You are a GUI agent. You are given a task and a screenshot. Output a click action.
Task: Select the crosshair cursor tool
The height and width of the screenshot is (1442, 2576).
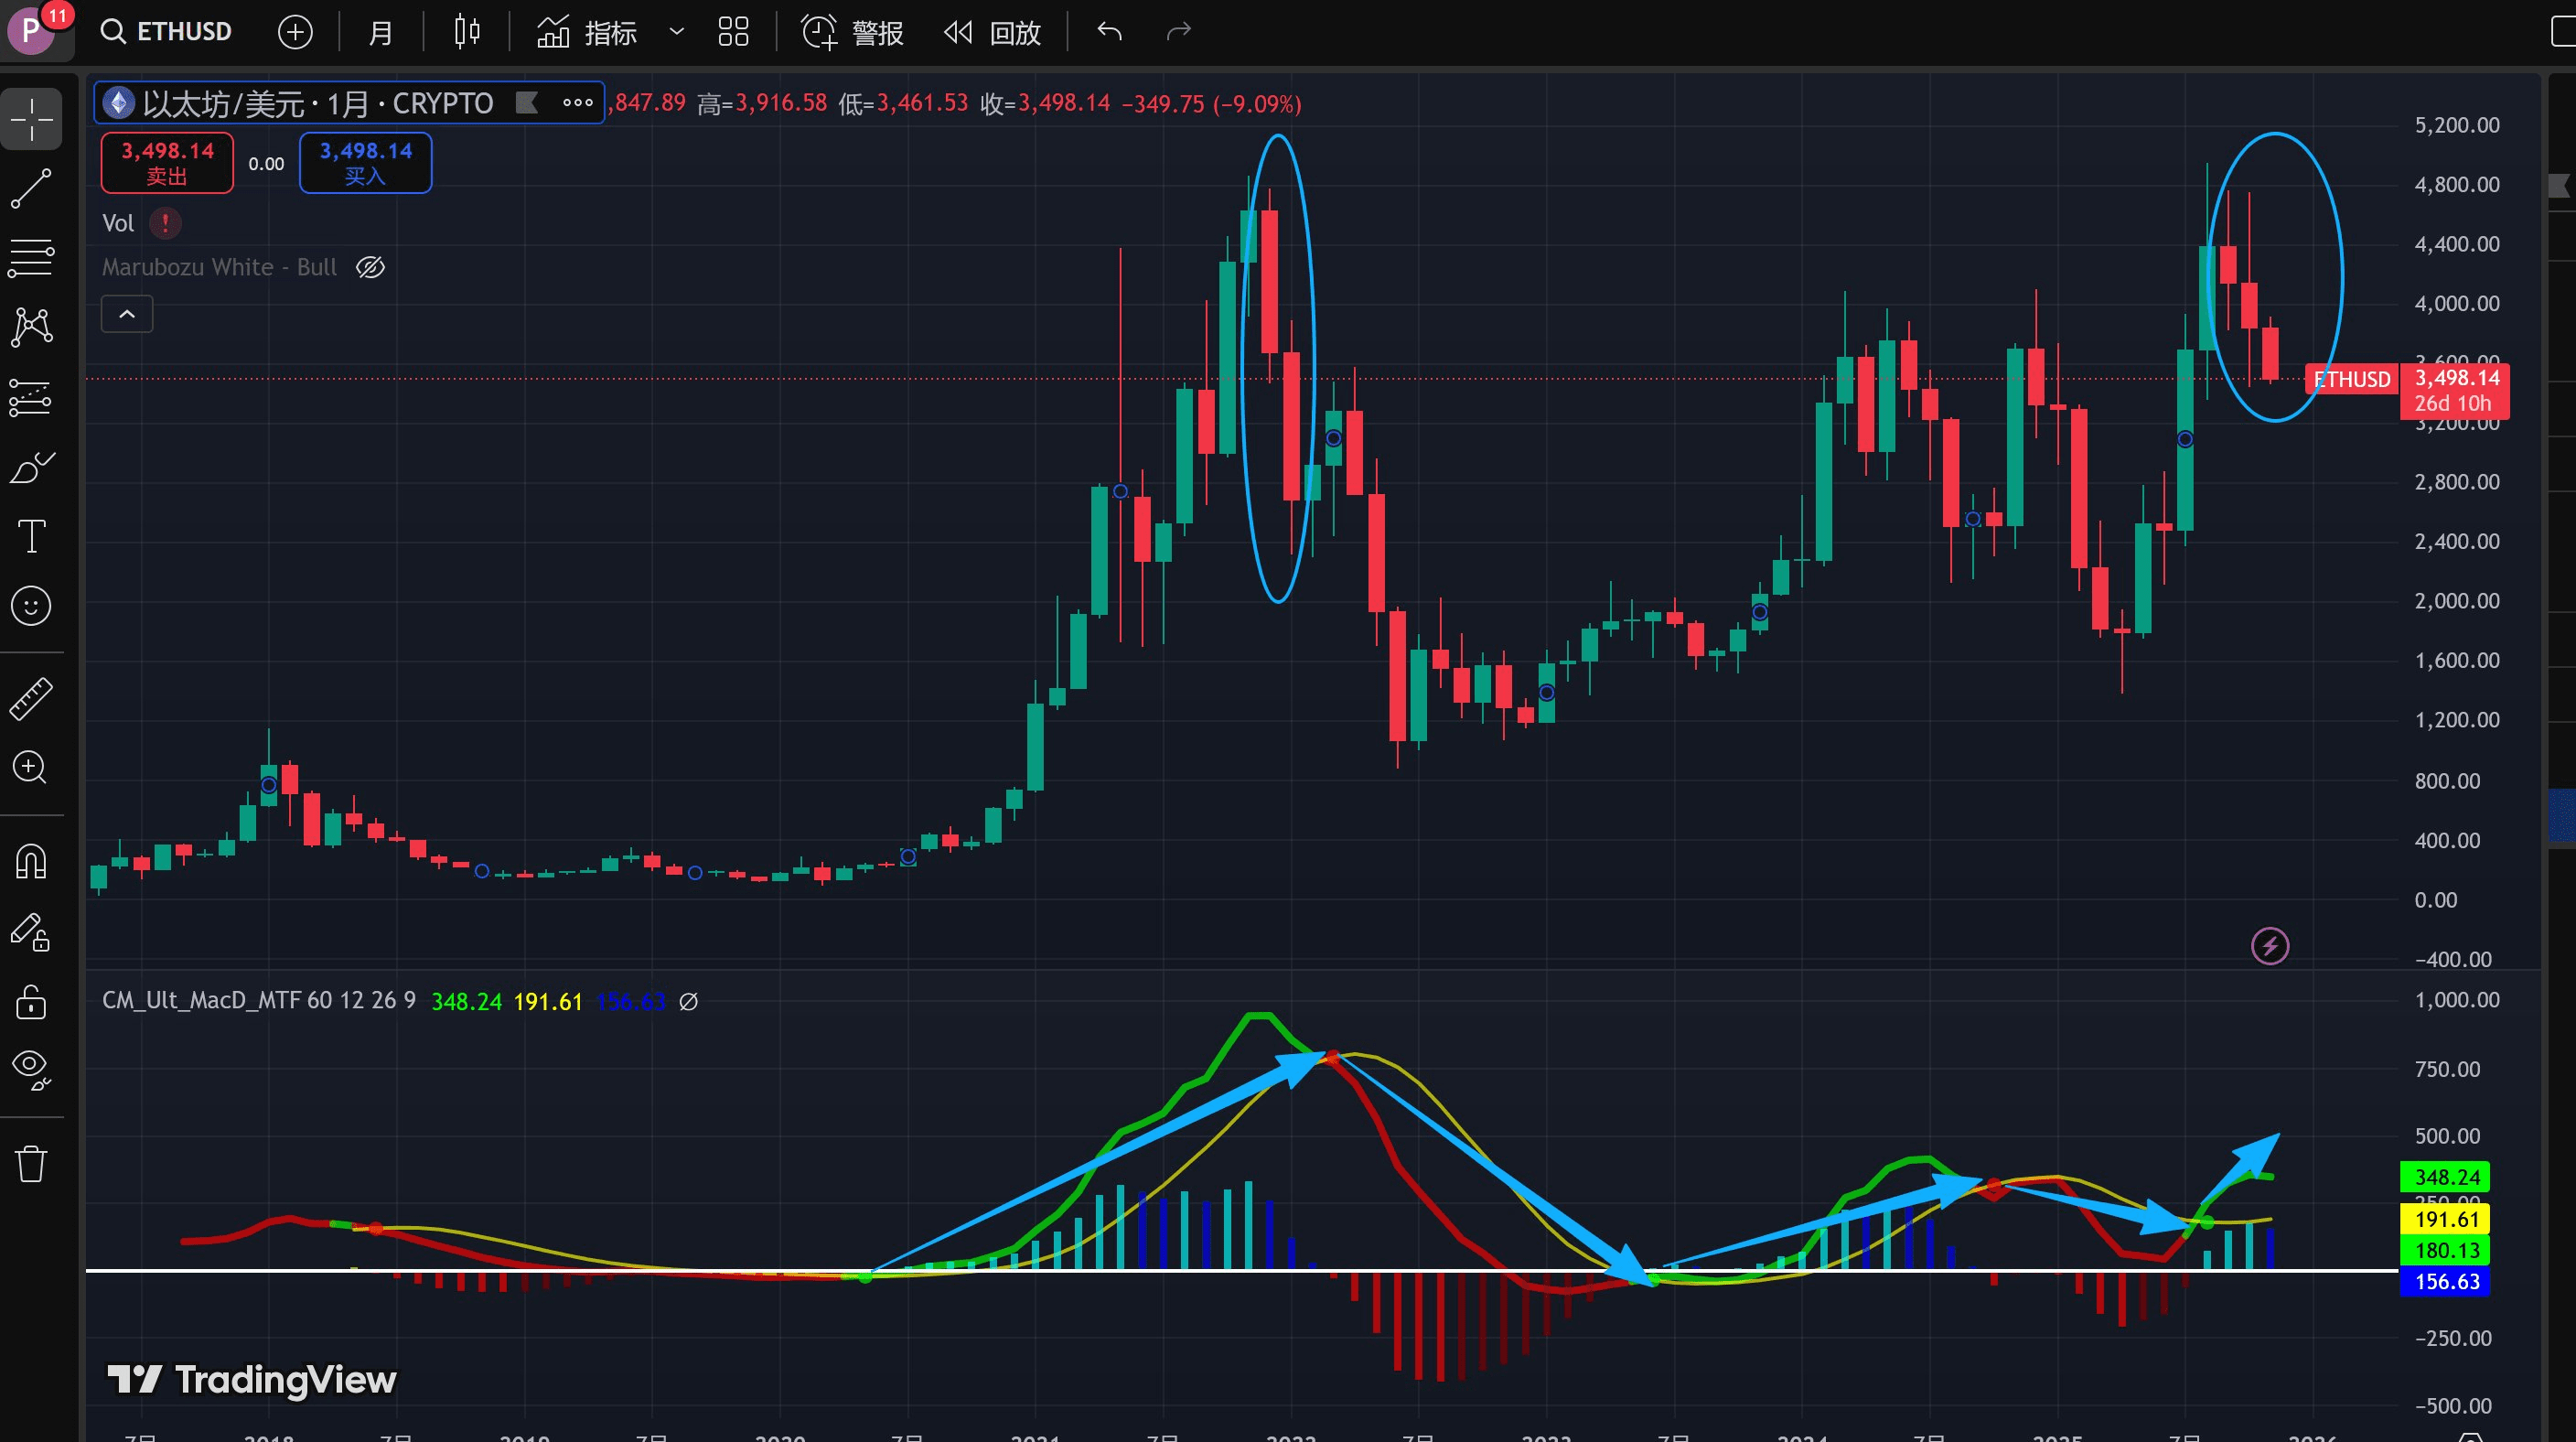click(31, 118)
